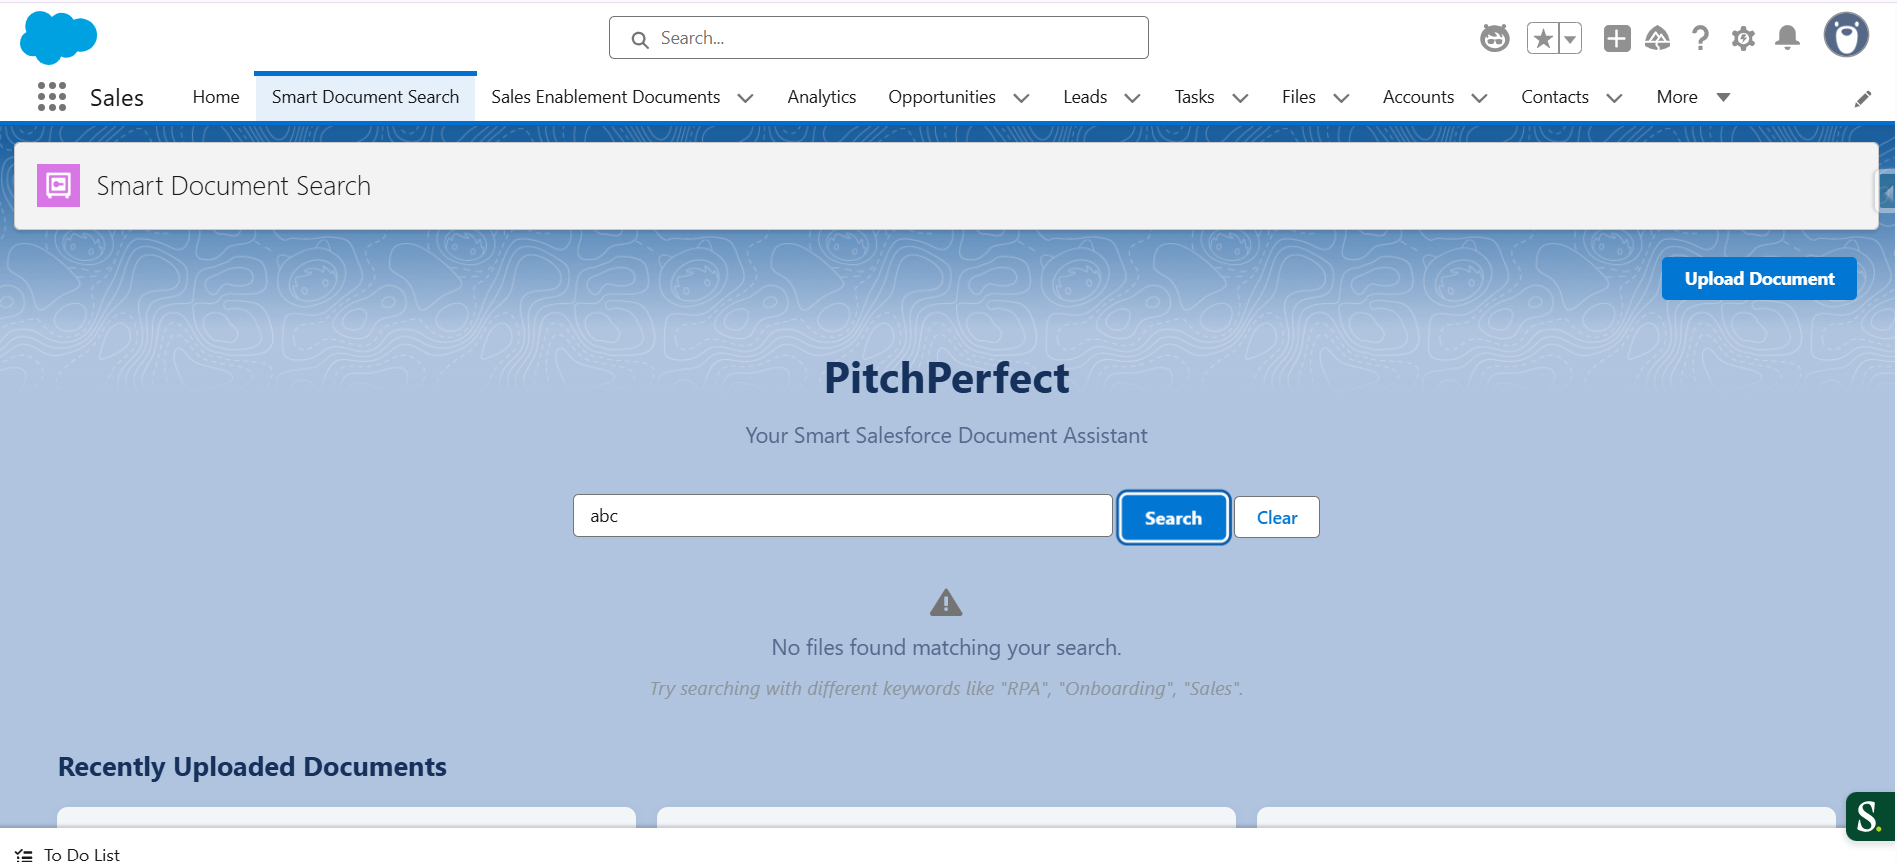Open the More navigation menu

click(x=1693, y=97)
